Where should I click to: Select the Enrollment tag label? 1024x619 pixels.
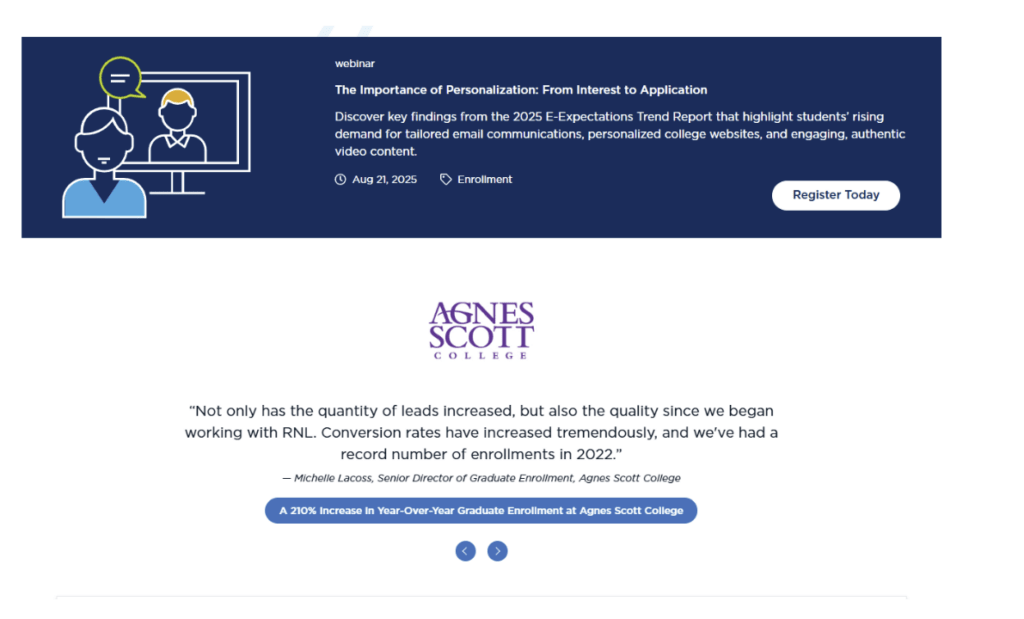(485, 180)
